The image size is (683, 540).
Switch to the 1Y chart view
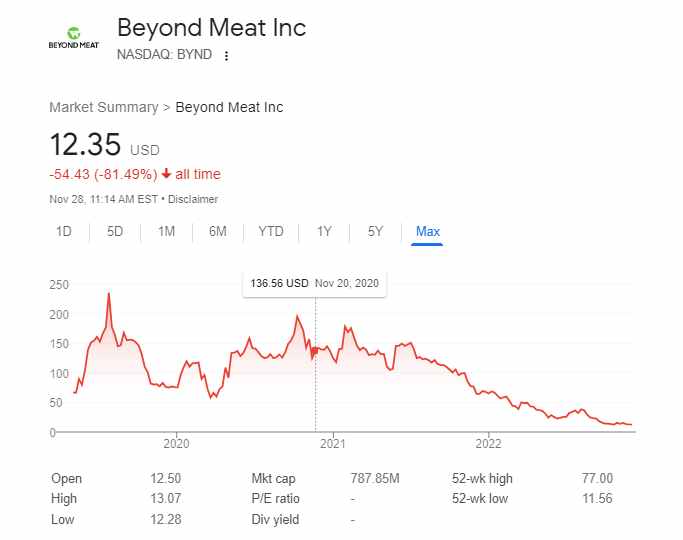point(324,232)
